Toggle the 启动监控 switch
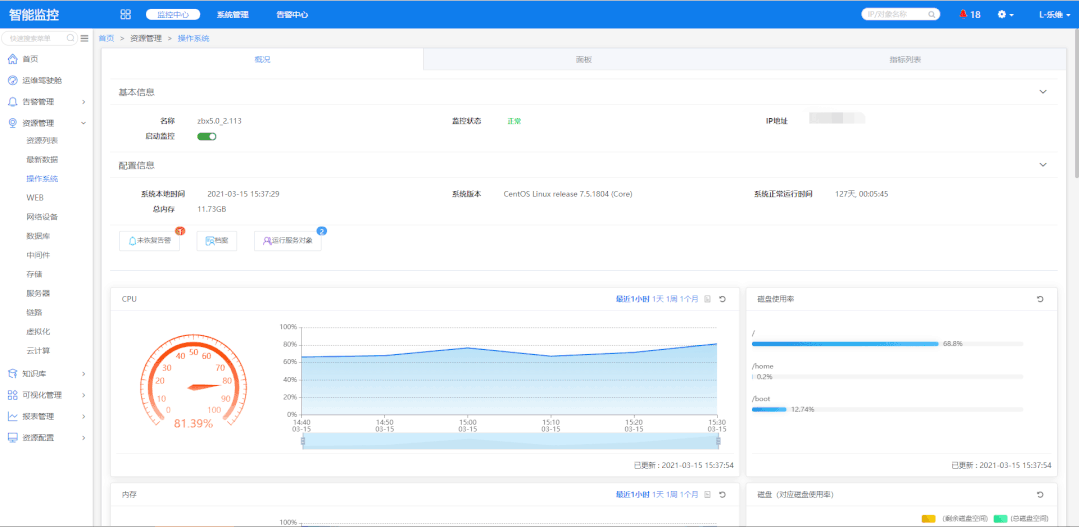The width and height of the screenshot is (1079, 527). pyautogui.click(x=206, y=136)
